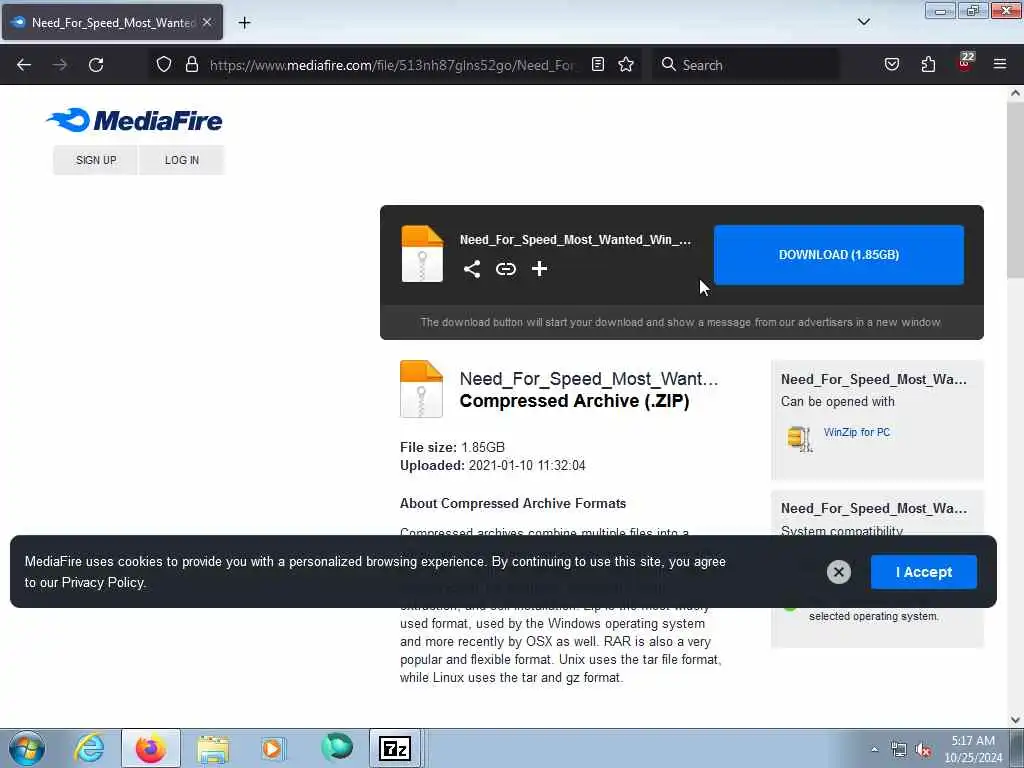Click the scrollbar up arrow
Viewport: 1024px width, 768px height.
point(1015,93)
